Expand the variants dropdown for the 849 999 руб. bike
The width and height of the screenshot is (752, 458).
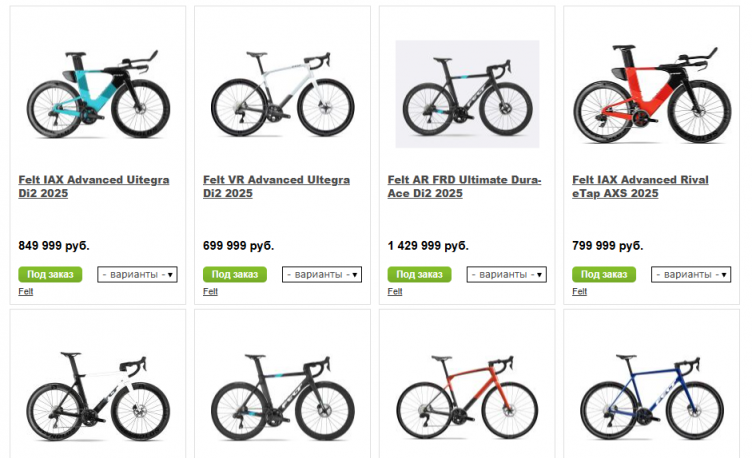coord(137,274)
